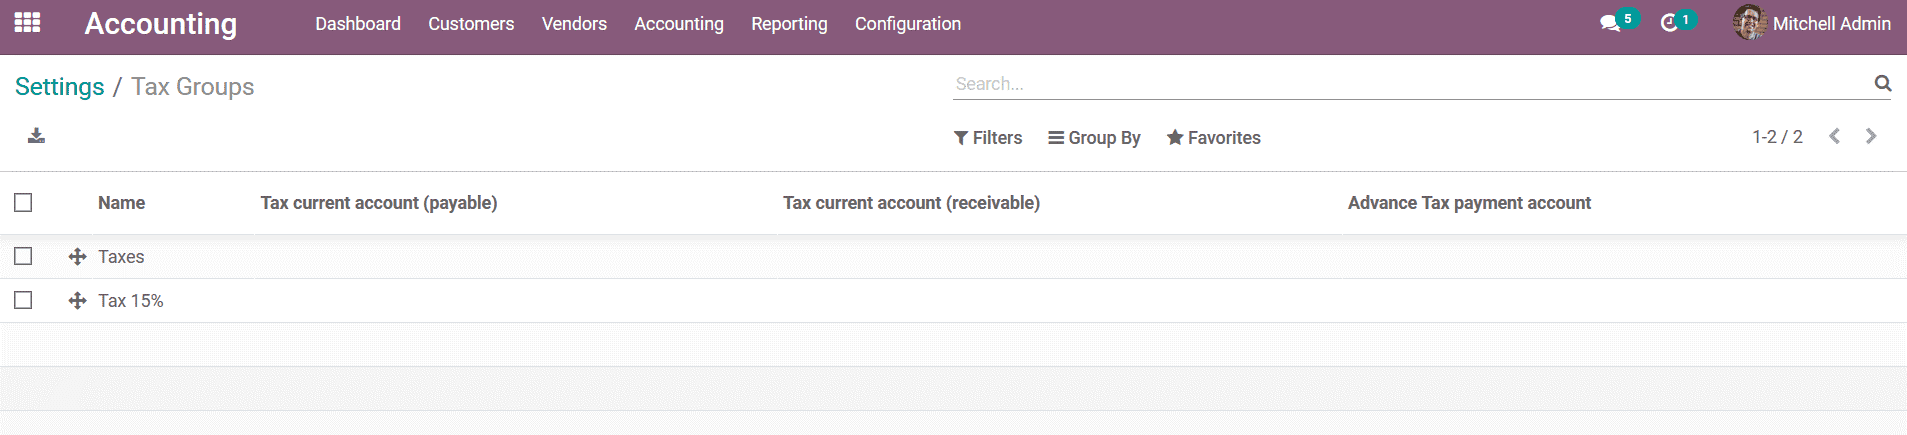Expand the Favorites dropdown

pos(1213,138)
